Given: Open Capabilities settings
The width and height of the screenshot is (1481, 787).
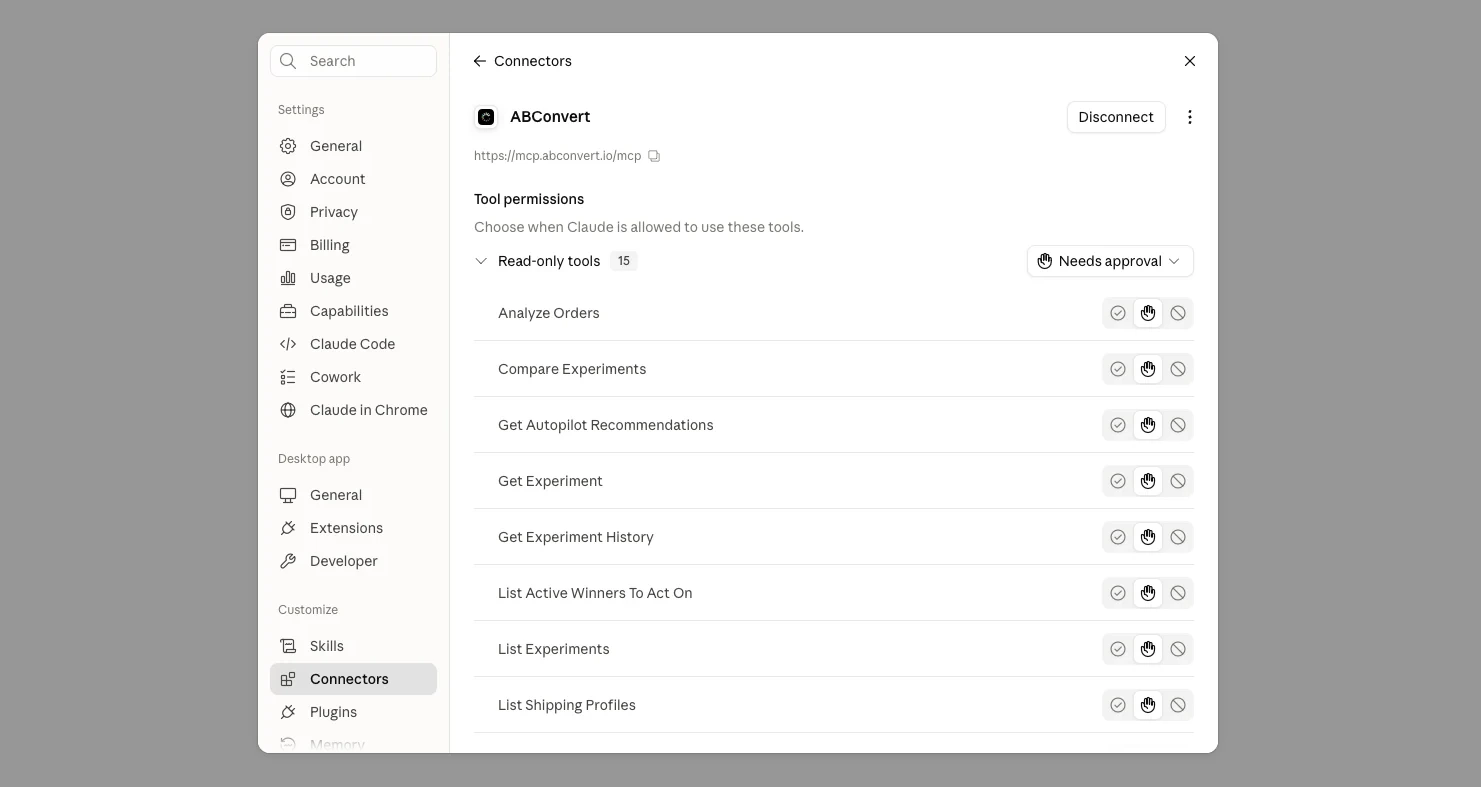Looking at the screenshot, I should tap(353, 311).
